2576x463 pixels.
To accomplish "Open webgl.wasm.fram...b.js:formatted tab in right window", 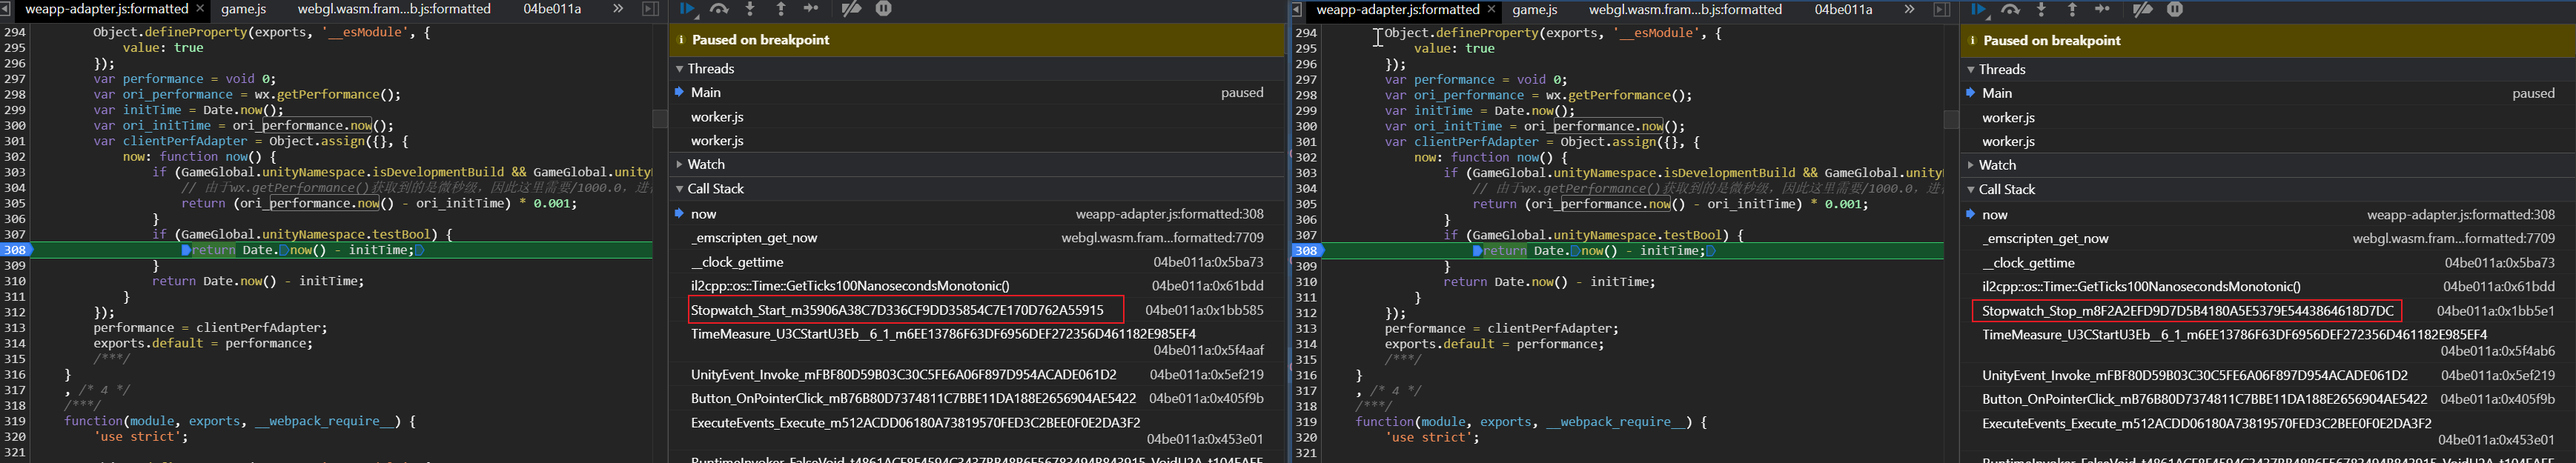I will click(1685, 10).
